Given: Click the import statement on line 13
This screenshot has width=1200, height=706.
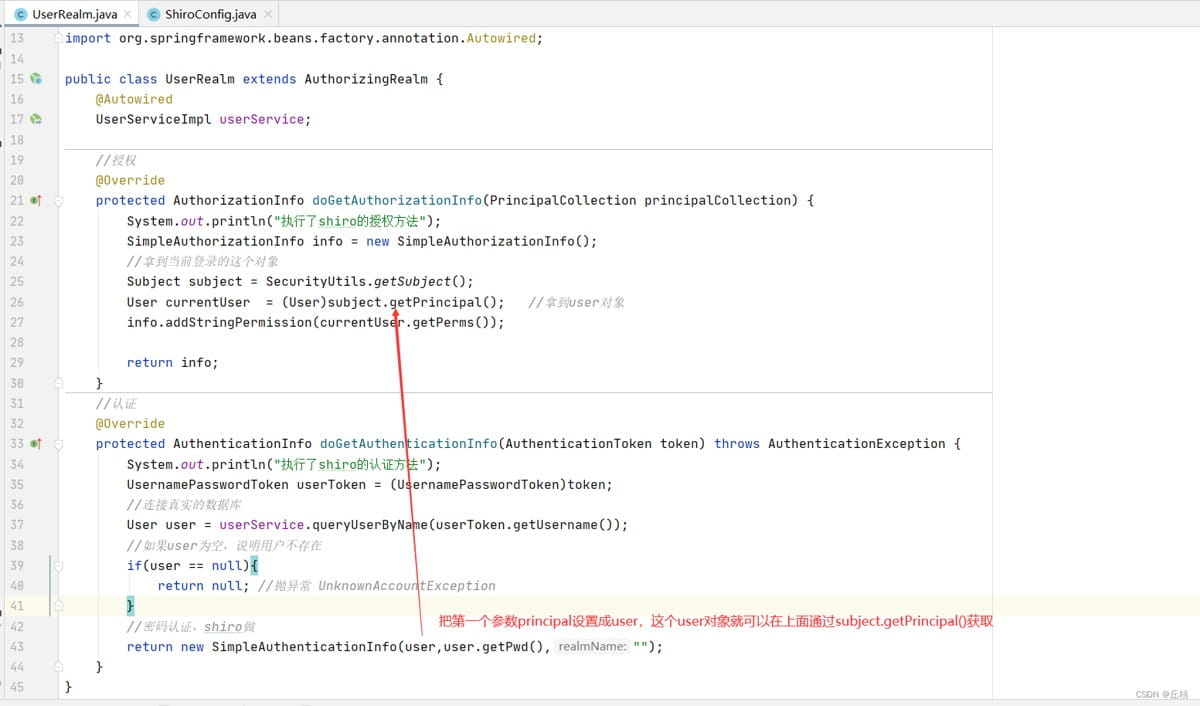Looking at the screenshot, I should (x=303, y=38).
